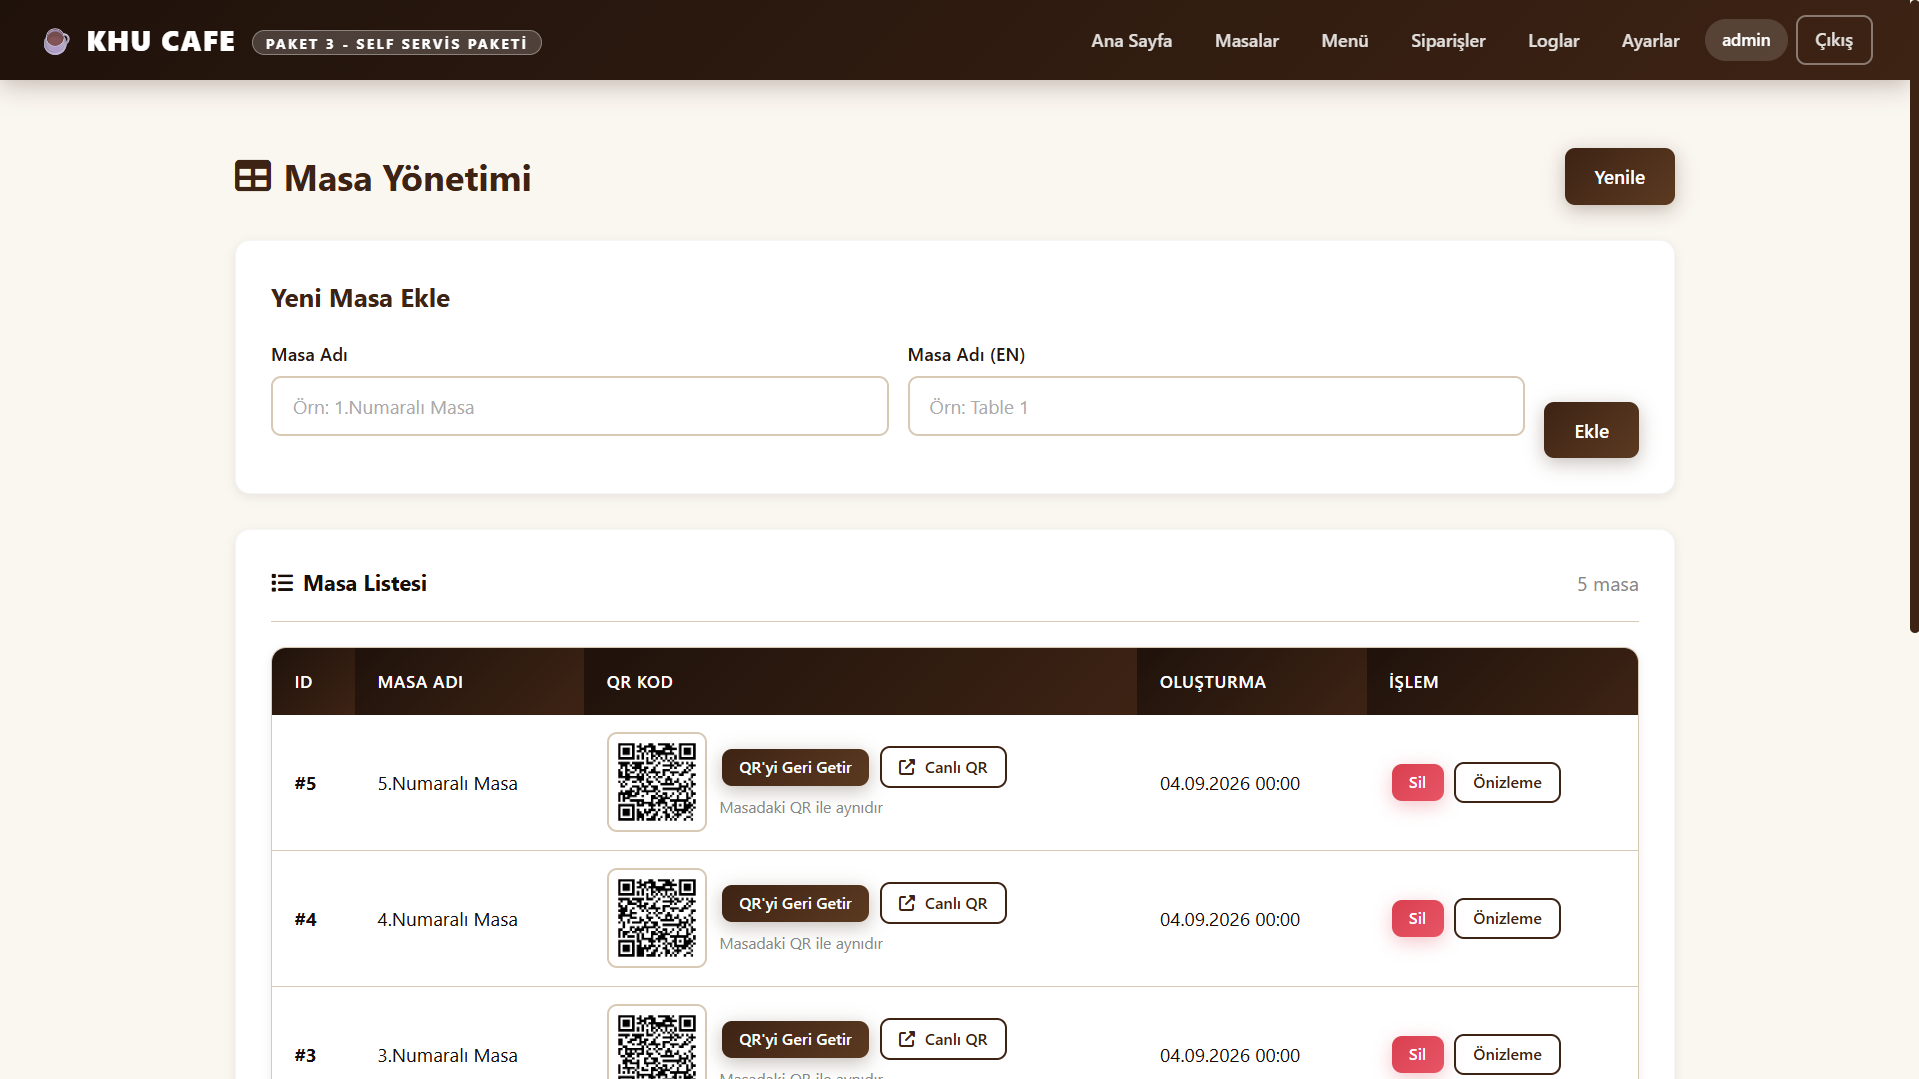
Task: Open Canlı QR for 4.Numaralı Masa
Action: tap(943, 903)
